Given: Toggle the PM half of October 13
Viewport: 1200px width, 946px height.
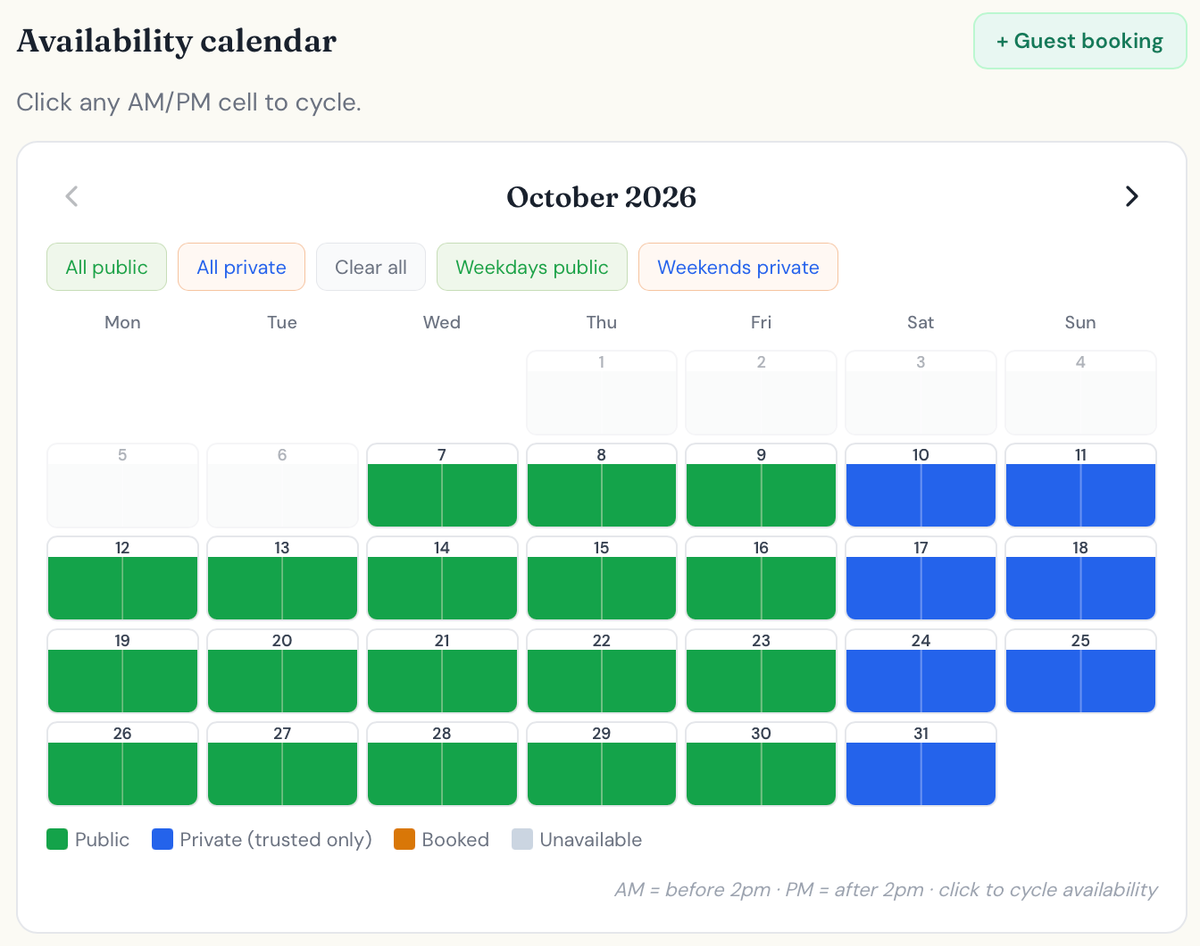Looking at the screenshot, I should click(319, 588).
